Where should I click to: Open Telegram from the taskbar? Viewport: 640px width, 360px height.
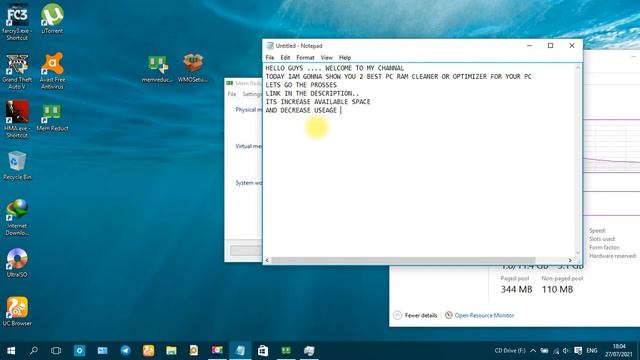click(x=125, y=351)
